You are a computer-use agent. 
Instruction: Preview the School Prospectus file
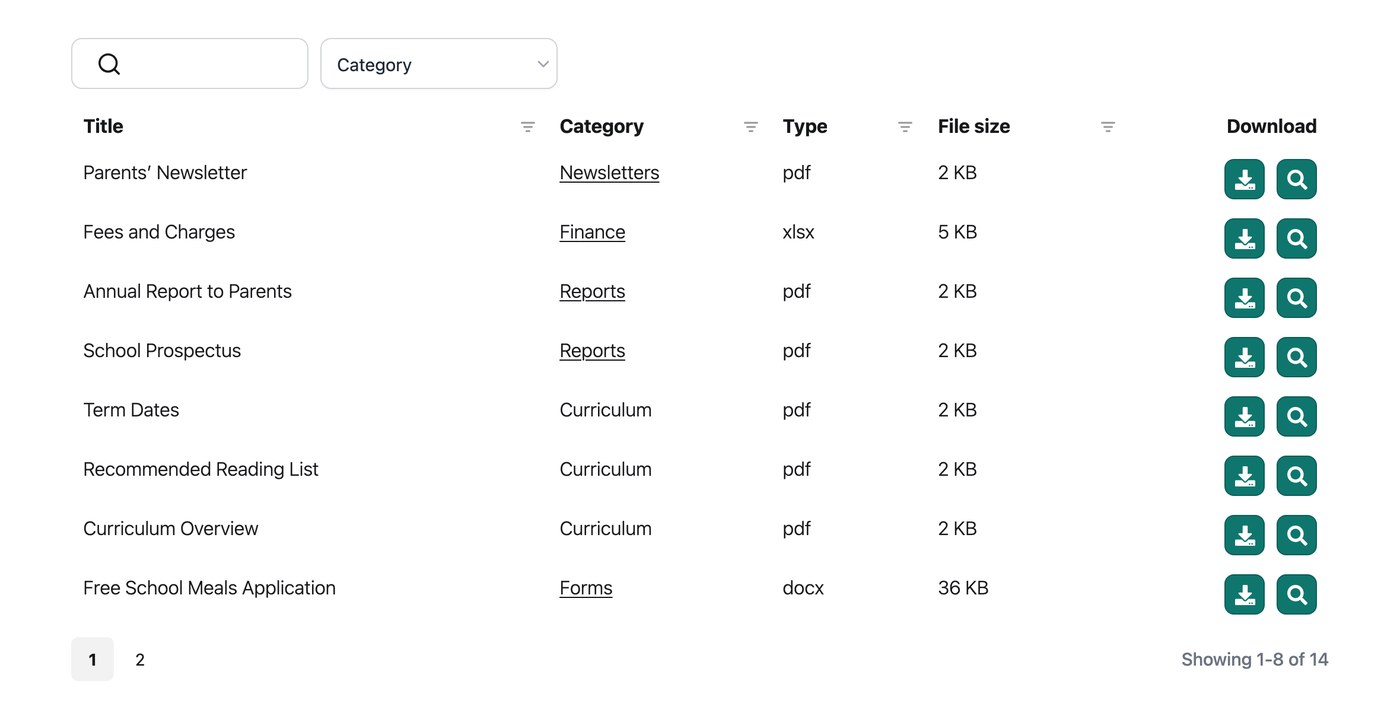coord(1296,357)
